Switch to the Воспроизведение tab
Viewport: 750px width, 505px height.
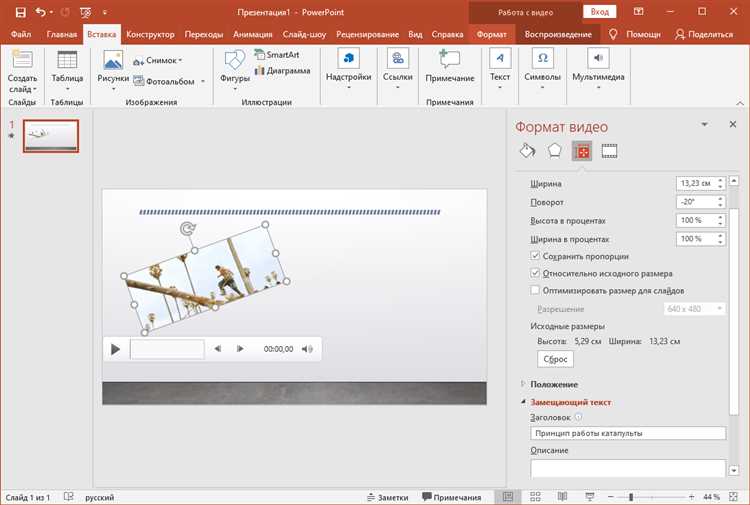(558, 34)
